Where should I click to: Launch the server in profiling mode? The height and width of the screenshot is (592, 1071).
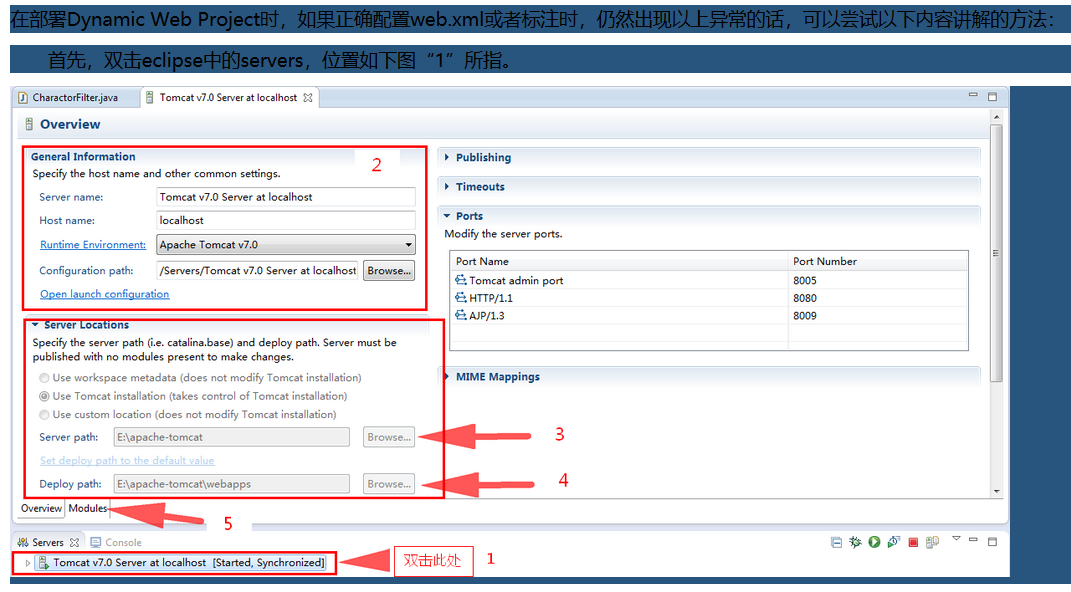click(894, 541)
